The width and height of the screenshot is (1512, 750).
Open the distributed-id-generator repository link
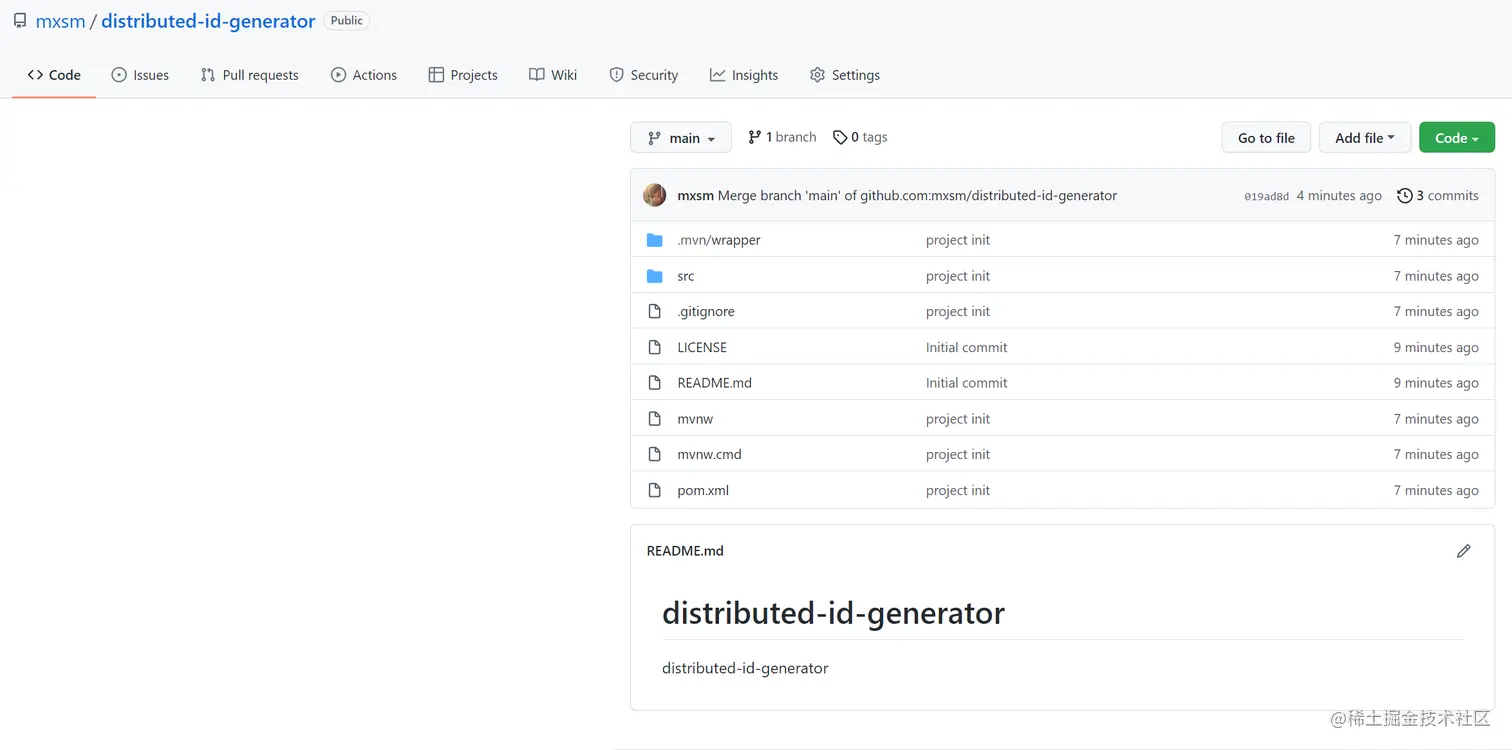(208, 21)
